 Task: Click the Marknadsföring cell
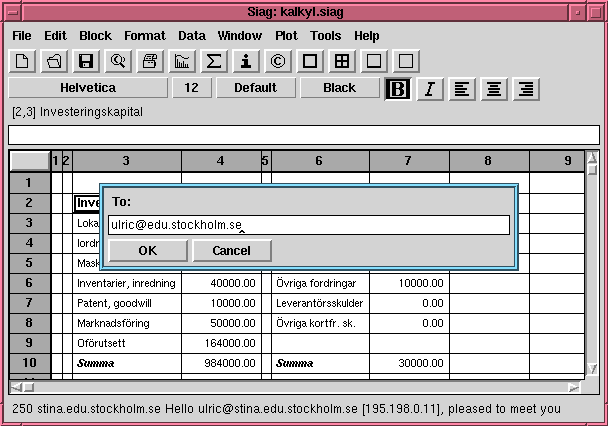click(x=127, y=323)
